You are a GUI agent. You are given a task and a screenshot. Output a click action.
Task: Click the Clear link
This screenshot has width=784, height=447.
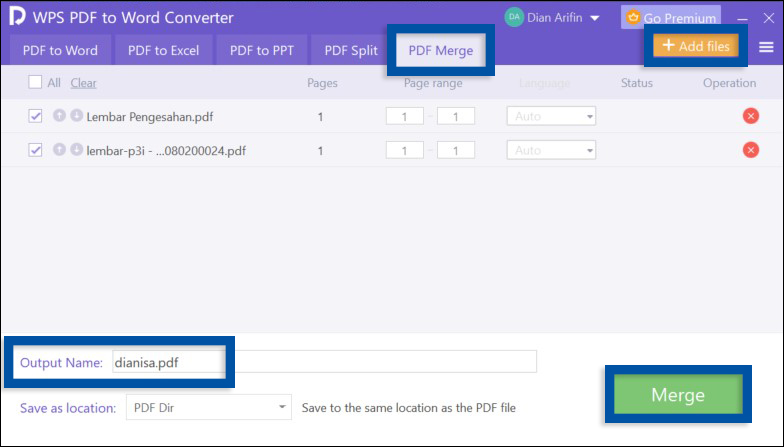click(x=83, y=83)
